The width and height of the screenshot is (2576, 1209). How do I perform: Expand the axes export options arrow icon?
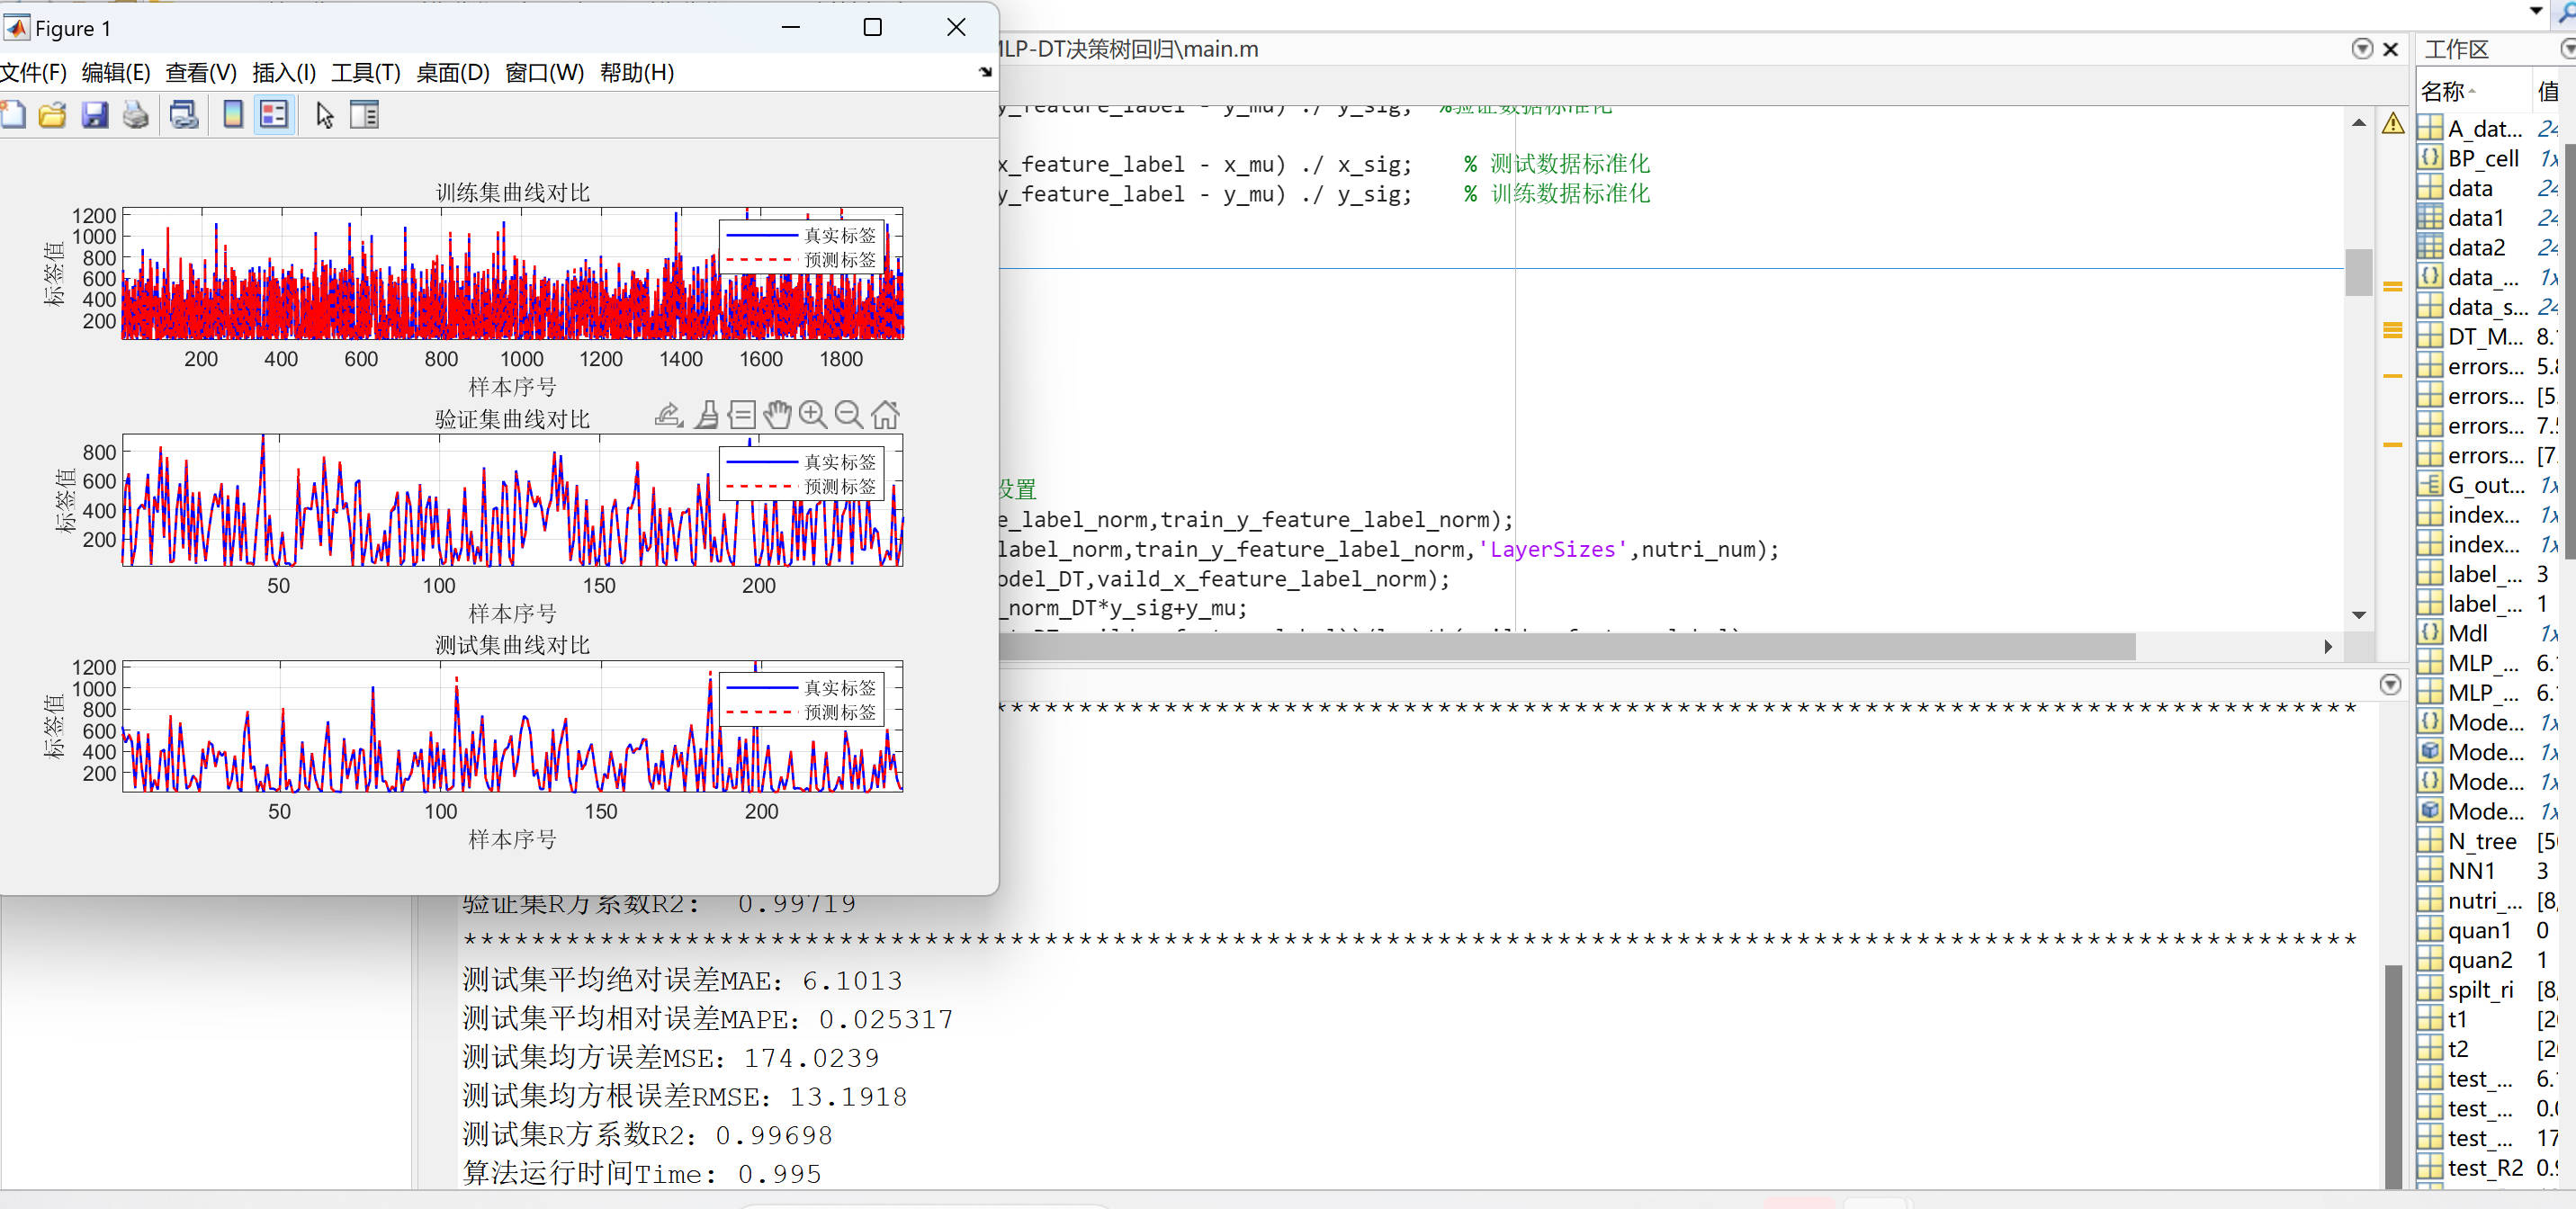pos(668,414)
